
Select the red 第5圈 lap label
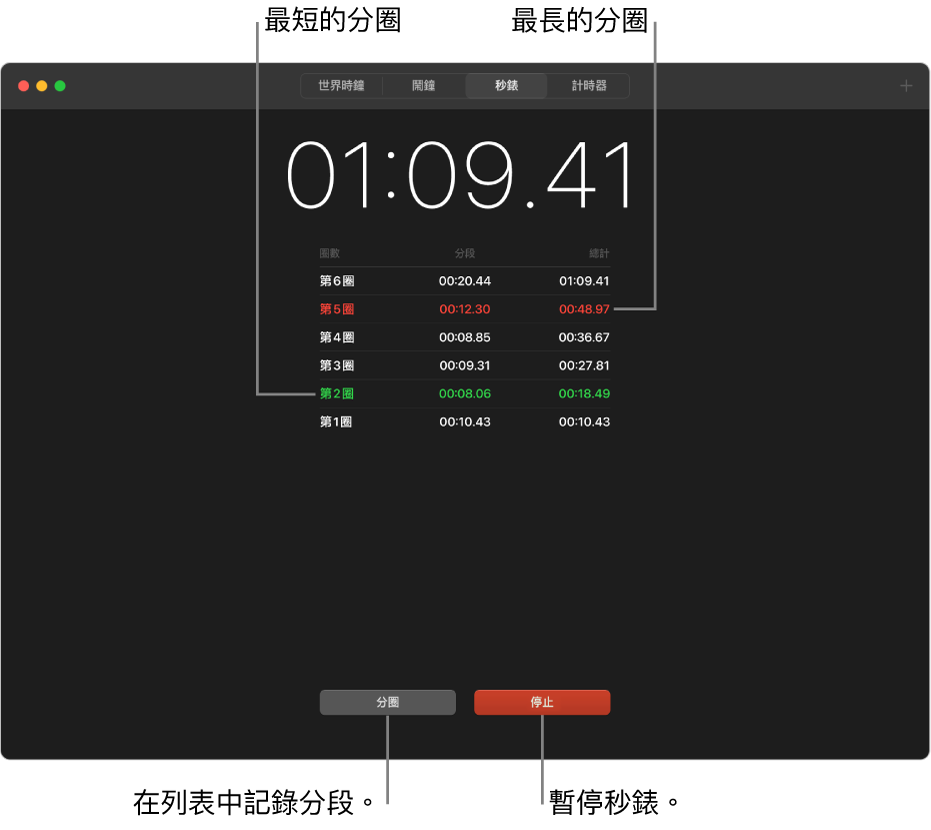tap(337, 309)
